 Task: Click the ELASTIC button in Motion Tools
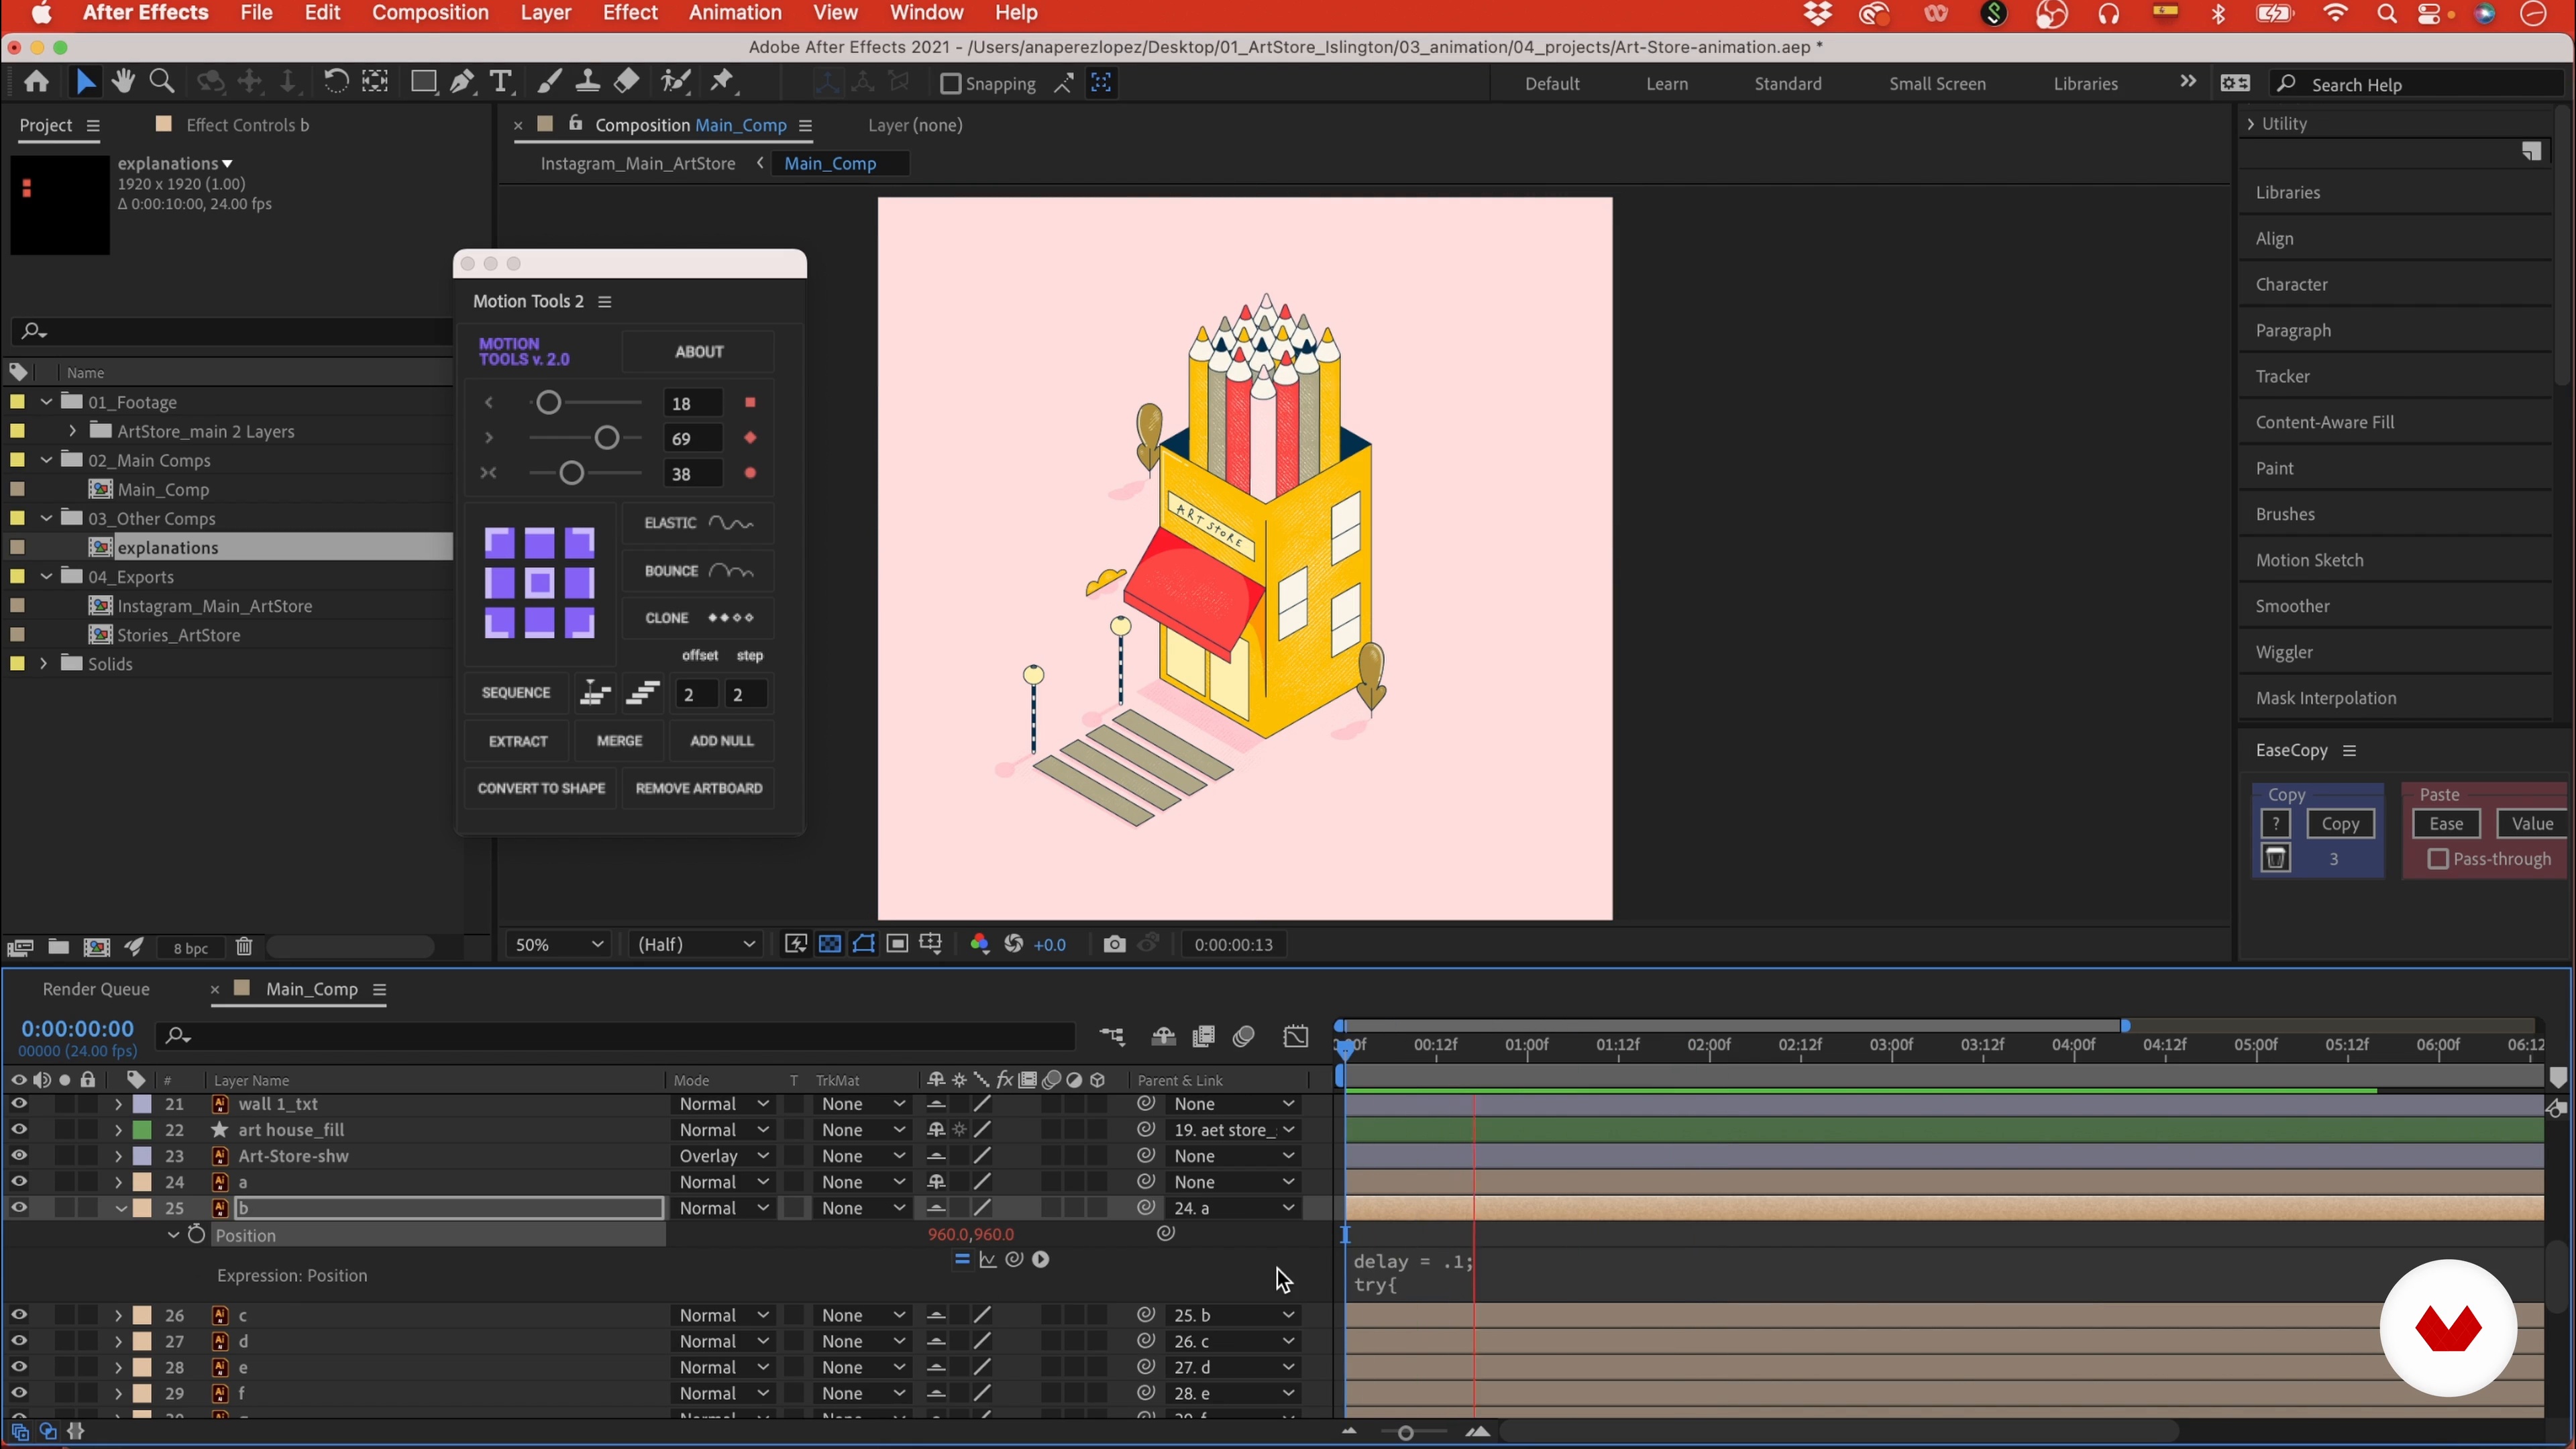pos(698,523)
